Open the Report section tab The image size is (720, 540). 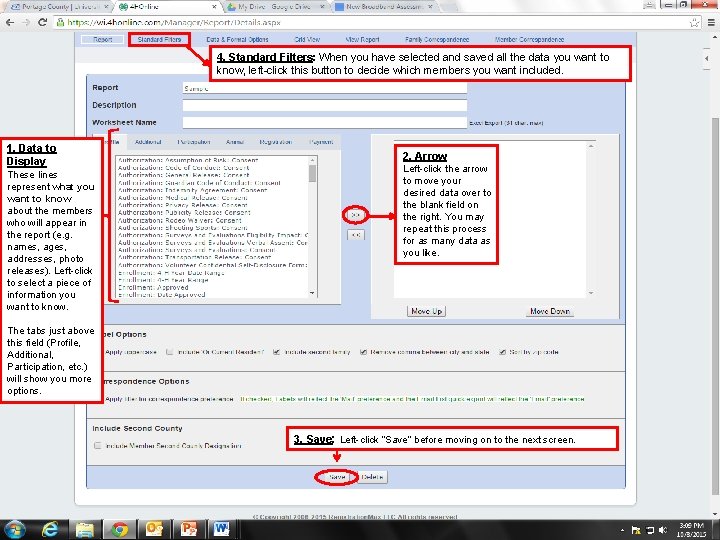coord(102,39)
